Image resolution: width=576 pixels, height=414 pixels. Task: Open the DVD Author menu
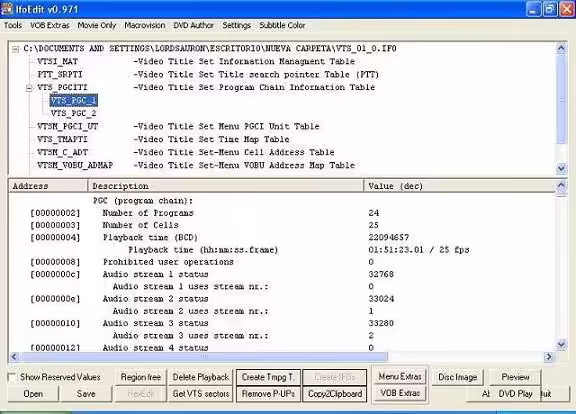[x=193, y=25]
